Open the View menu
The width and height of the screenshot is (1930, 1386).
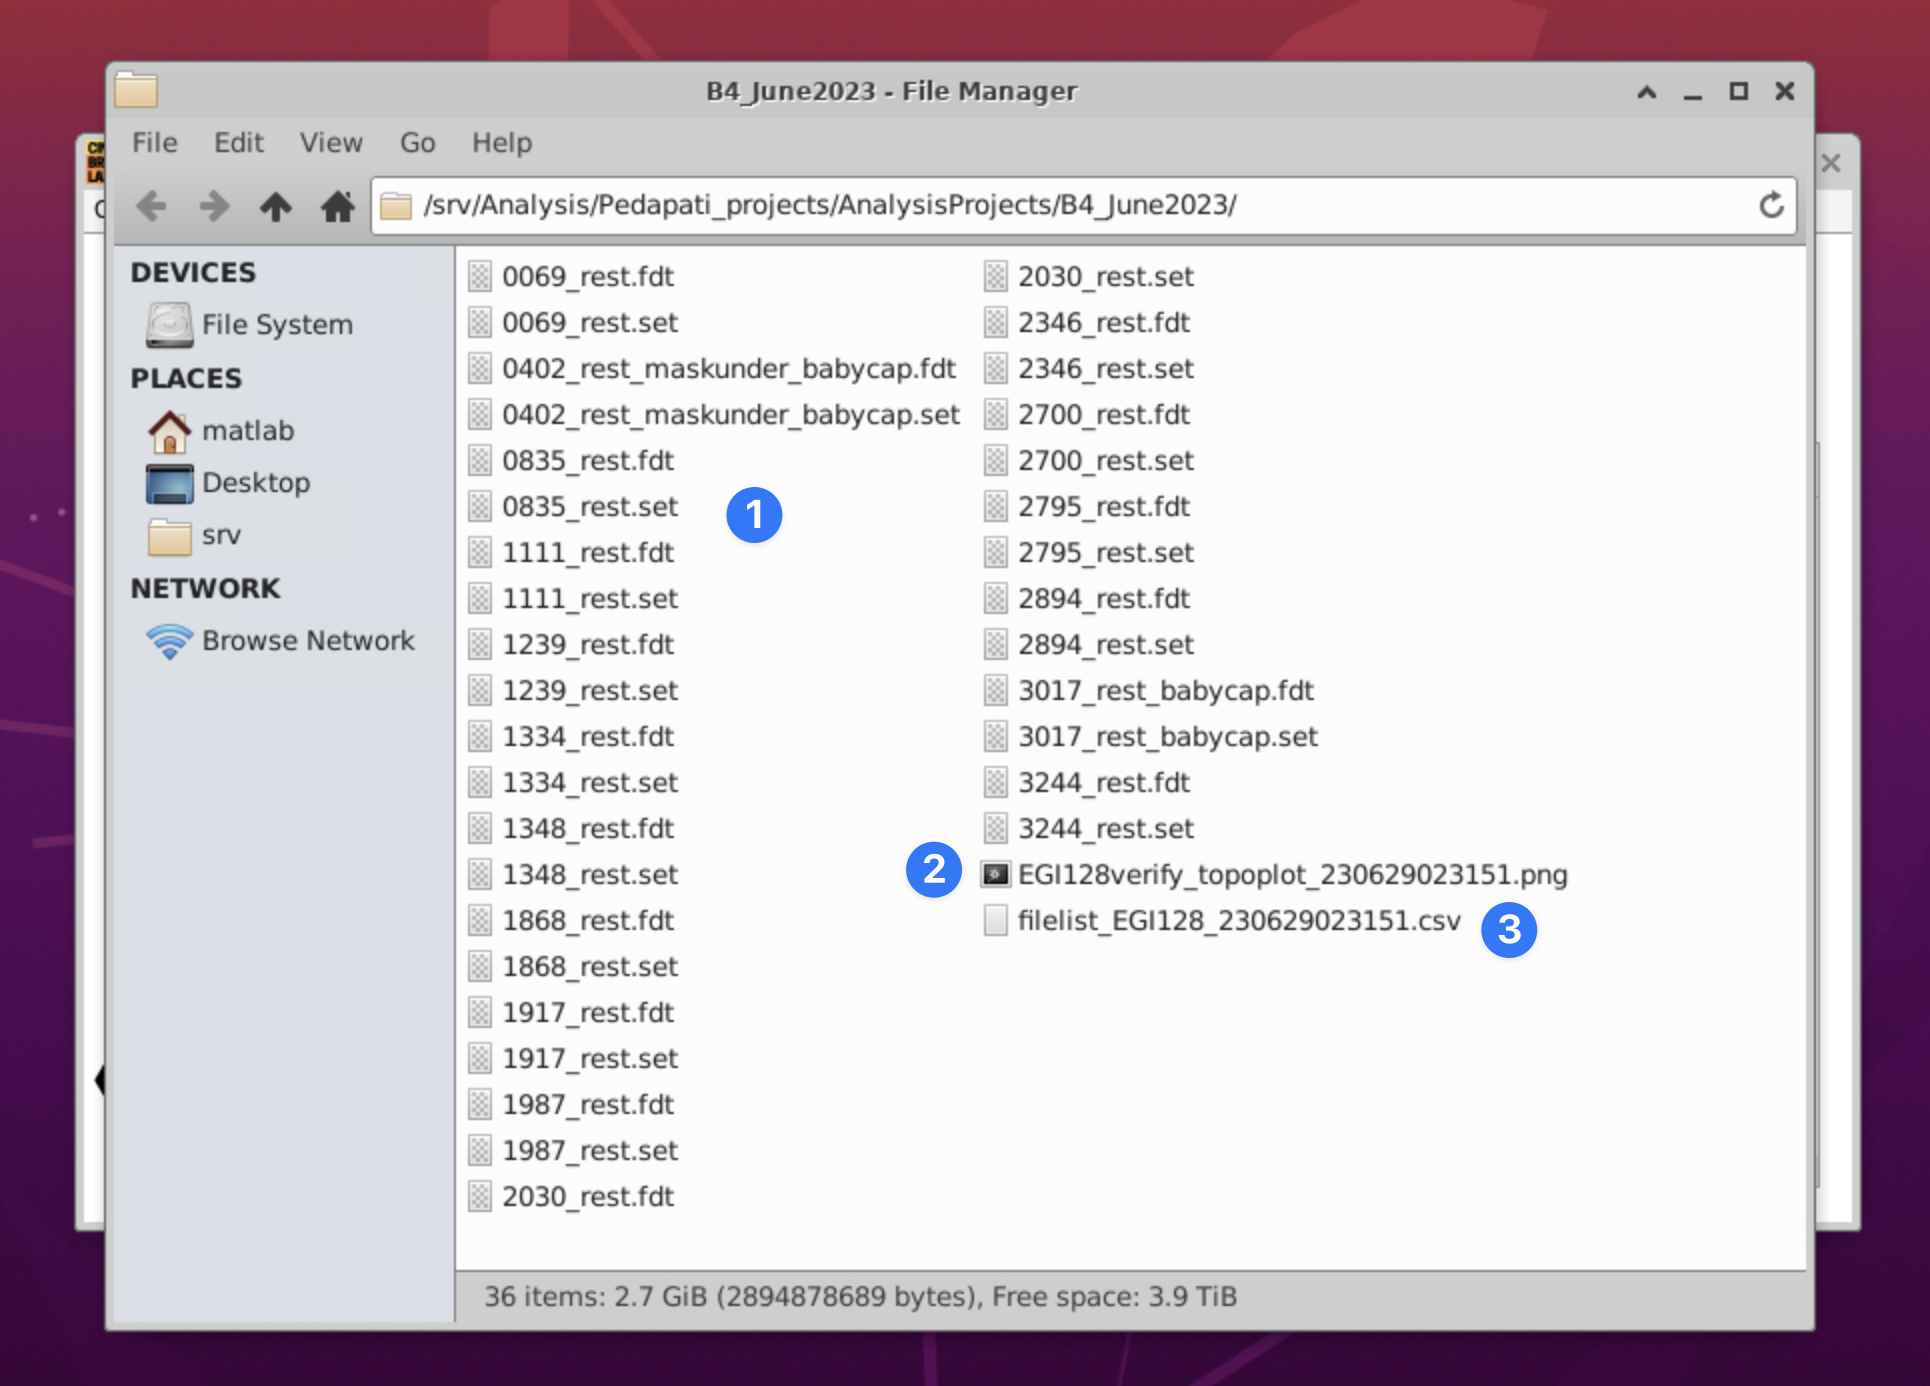(331, 143)
